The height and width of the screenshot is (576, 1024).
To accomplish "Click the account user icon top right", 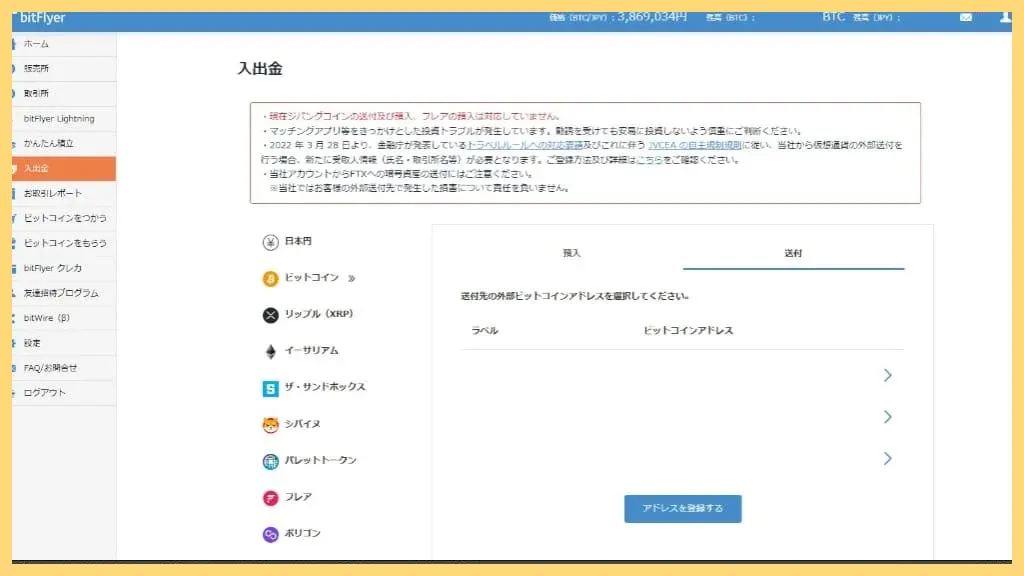I will [x=1005, y=17].
